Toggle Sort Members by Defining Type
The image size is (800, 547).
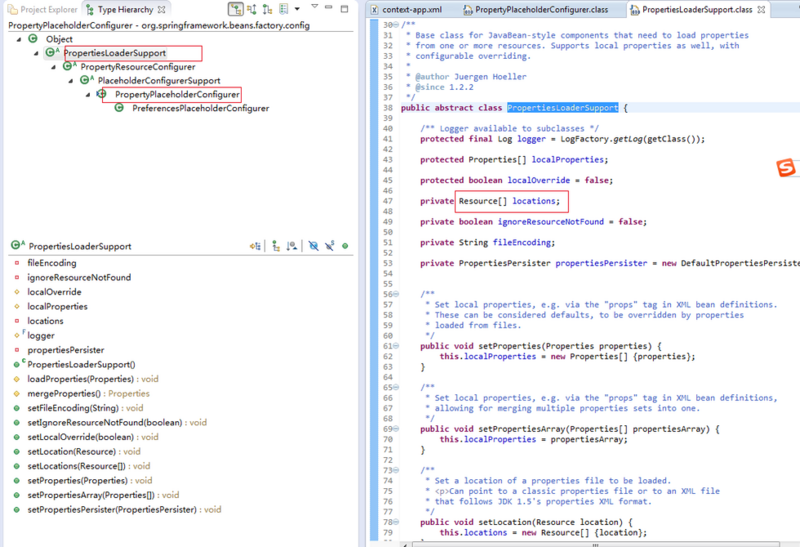[x=292, y=246]
